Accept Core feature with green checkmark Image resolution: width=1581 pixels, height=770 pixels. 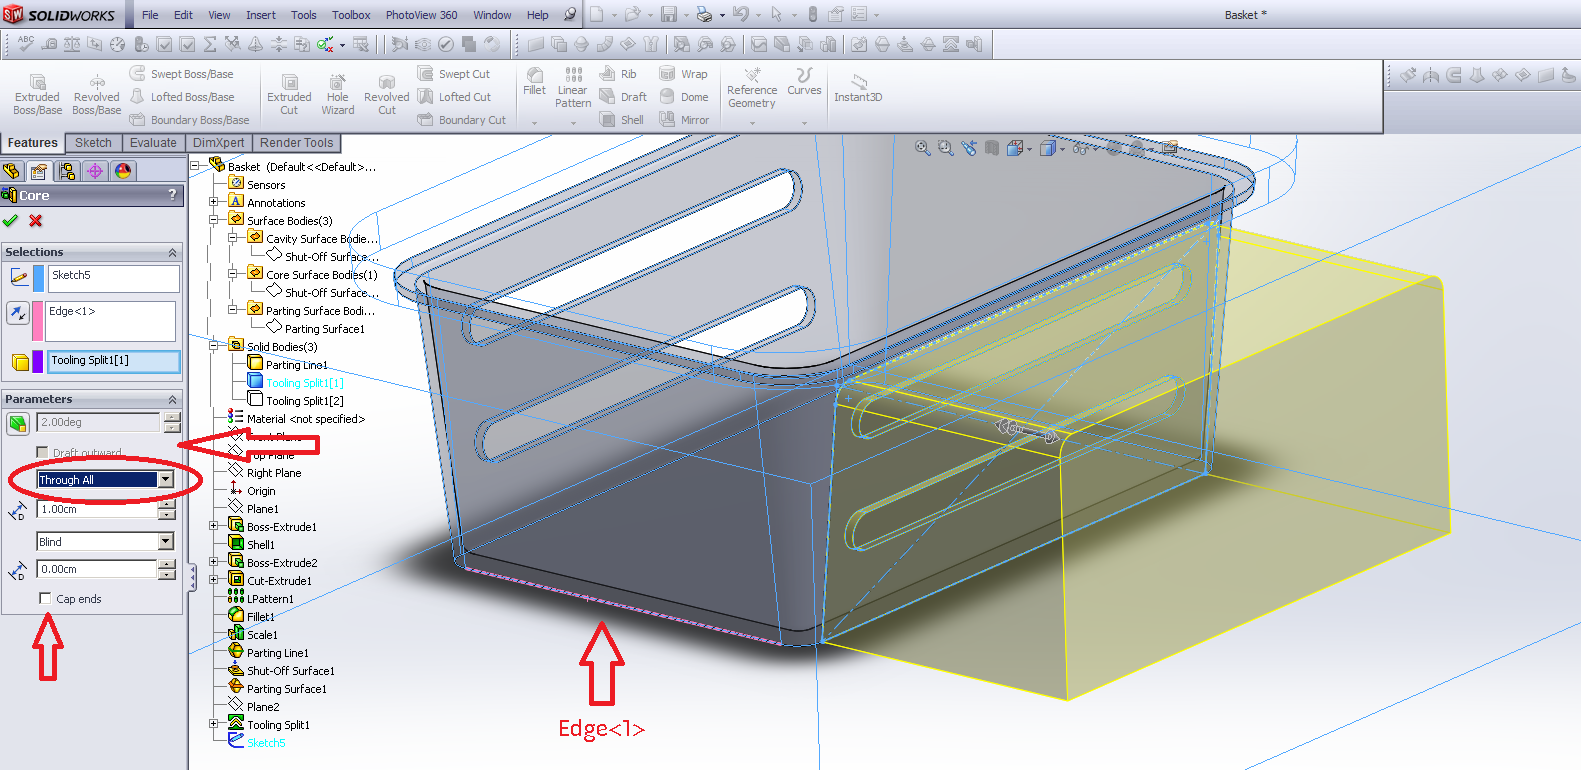click(11, 221)
